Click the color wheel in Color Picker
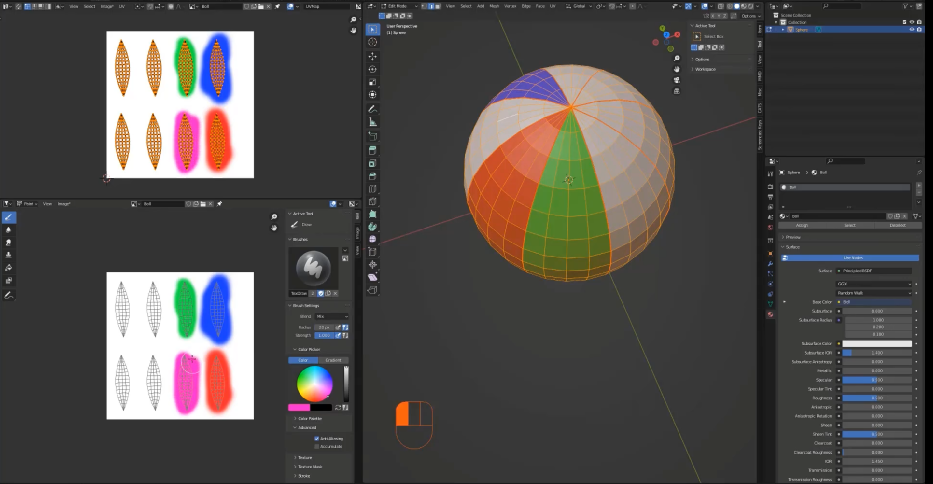The width and height of the screenshot is (933, 484). (314, 383)
